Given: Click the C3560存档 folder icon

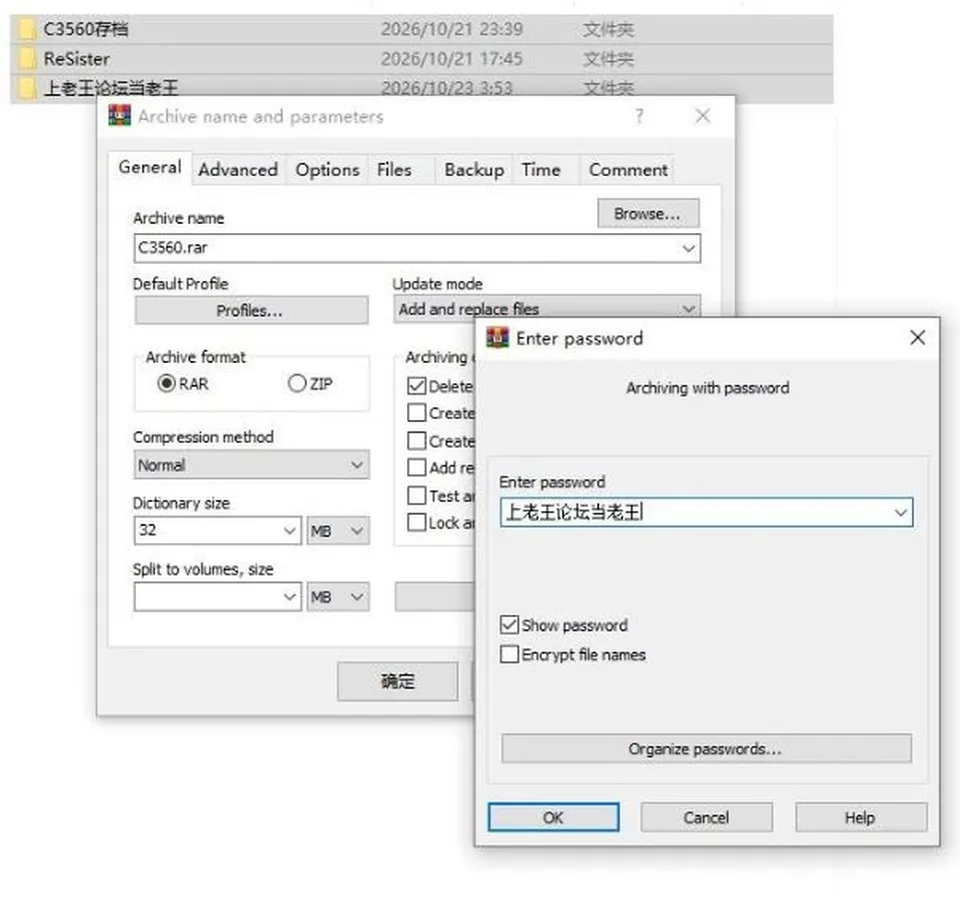Looking at the screenshot, I should pos(26,29).
